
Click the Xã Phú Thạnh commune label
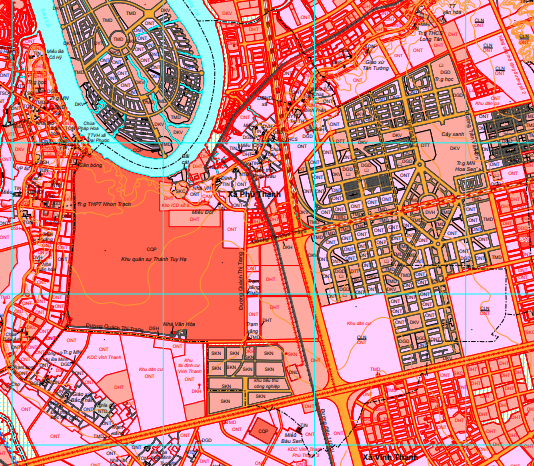tap(255, 194)
